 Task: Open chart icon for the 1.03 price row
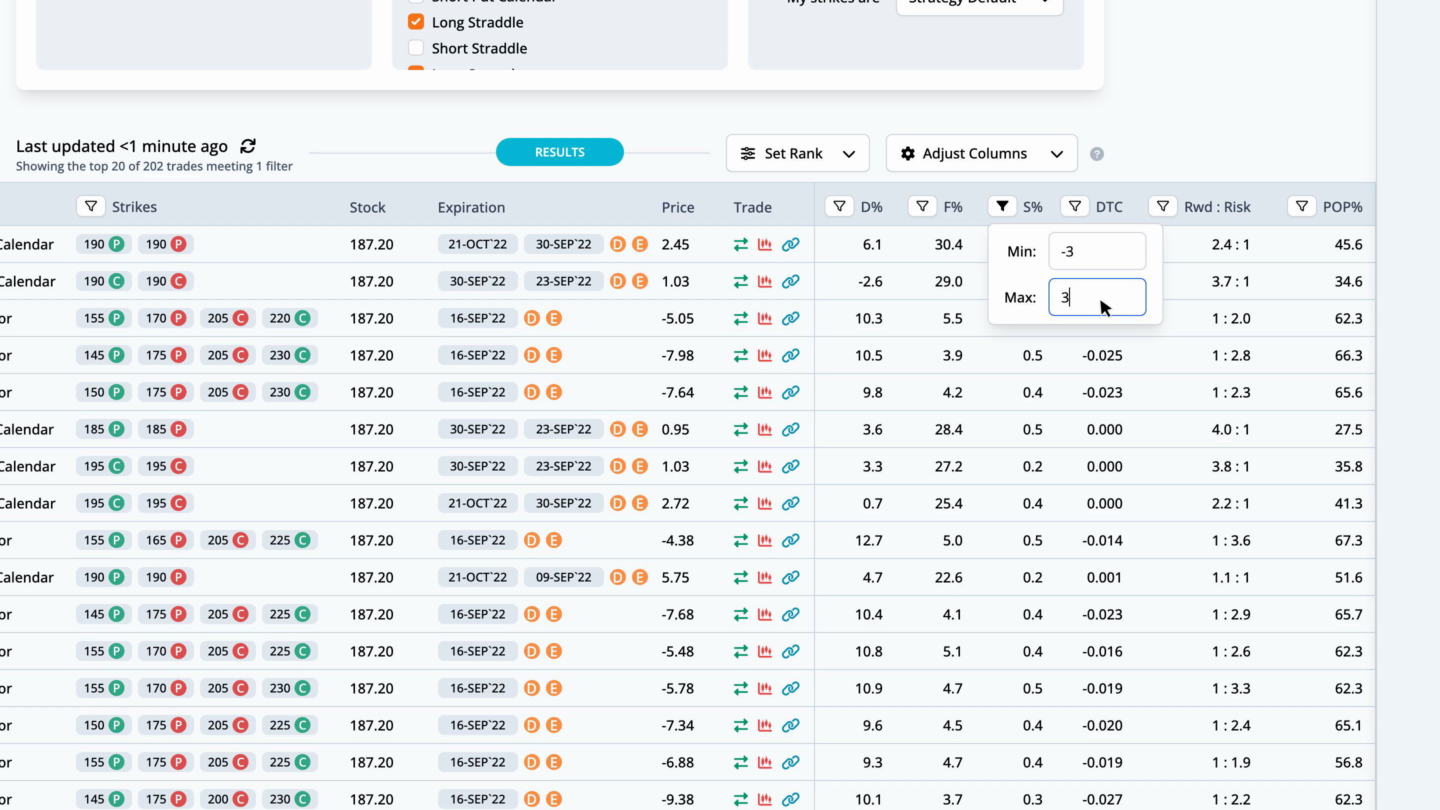coord(765,282)
